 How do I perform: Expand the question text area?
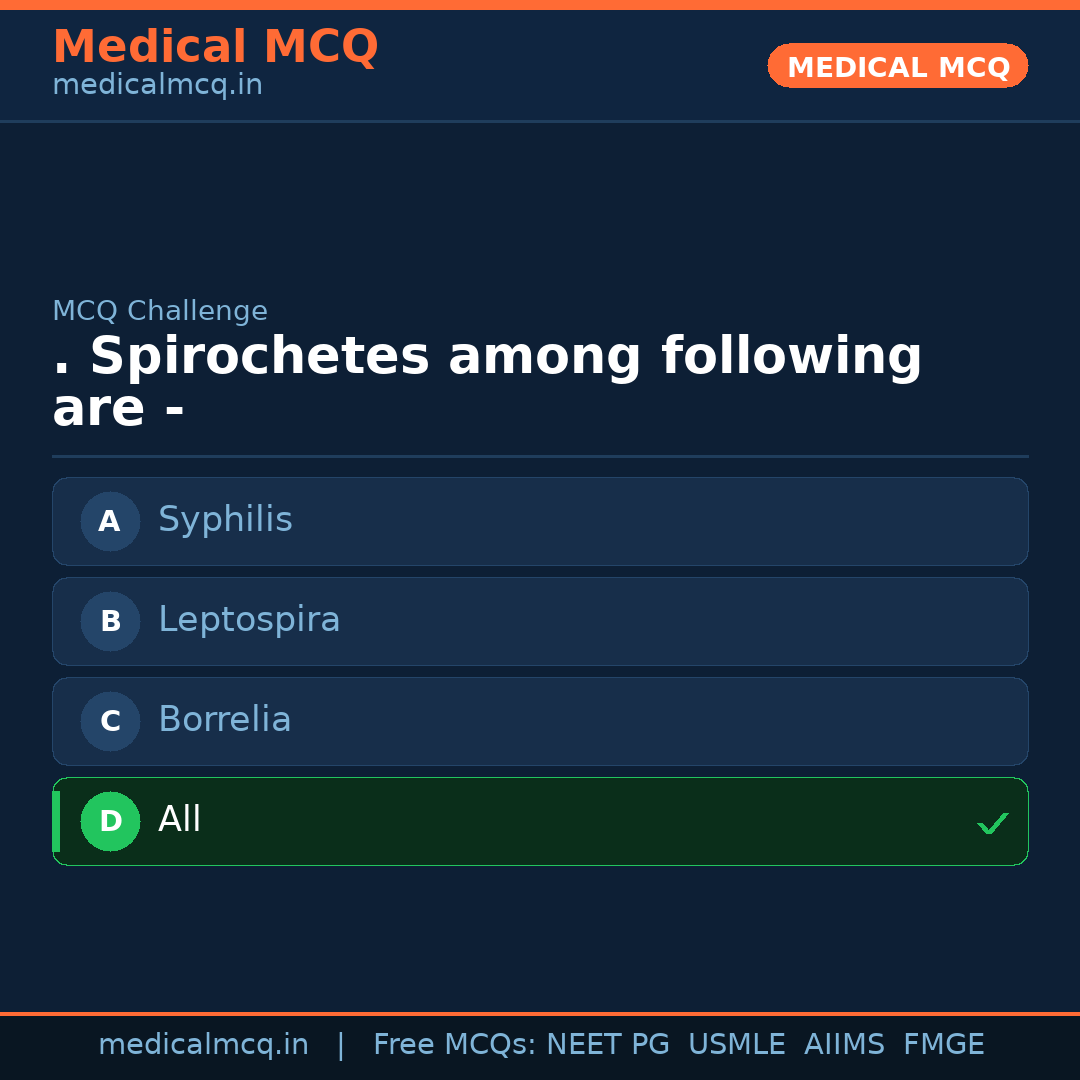coord(486,380)
